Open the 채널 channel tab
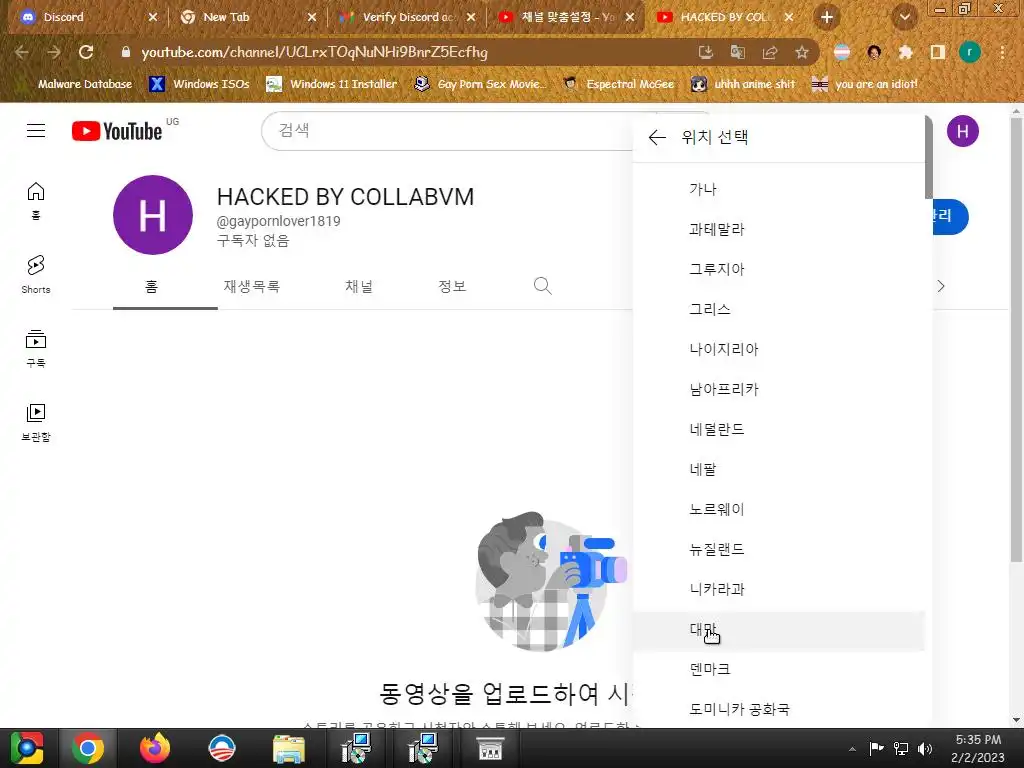This screenshot has width=1024, height=768. tap(359, 286)
